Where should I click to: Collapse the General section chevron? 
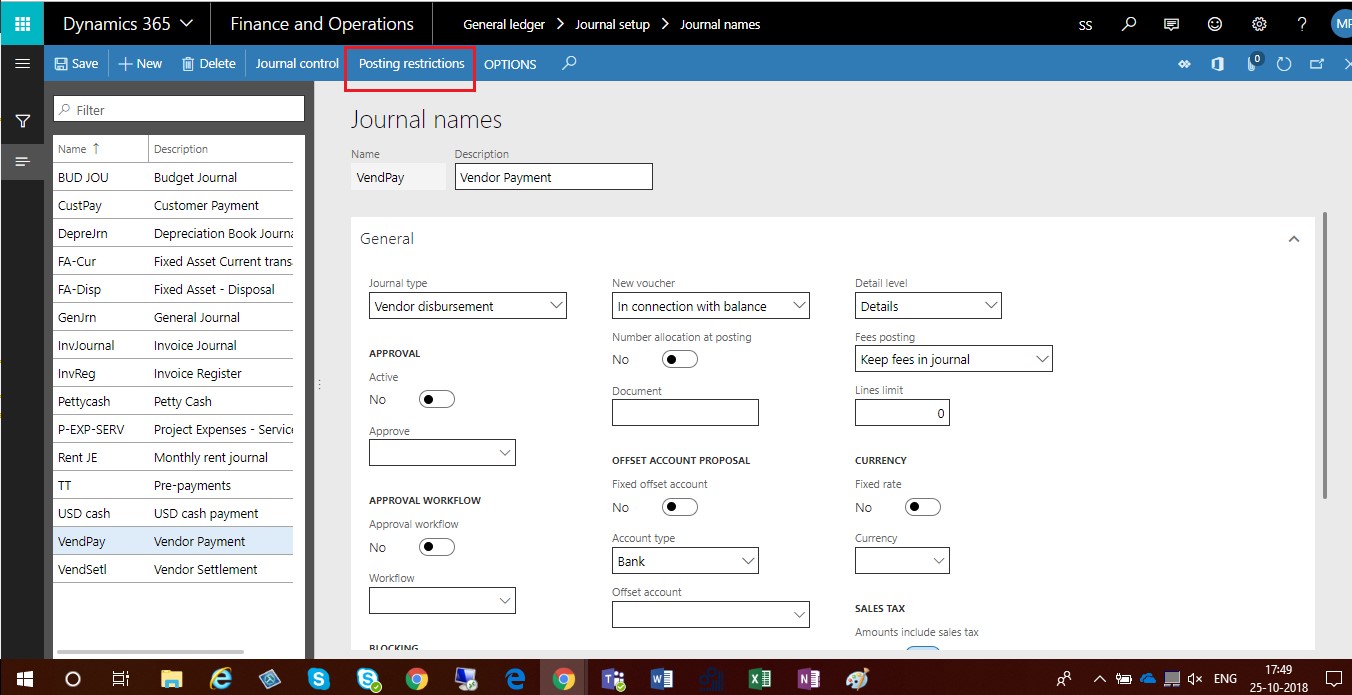pos(1294,239)
